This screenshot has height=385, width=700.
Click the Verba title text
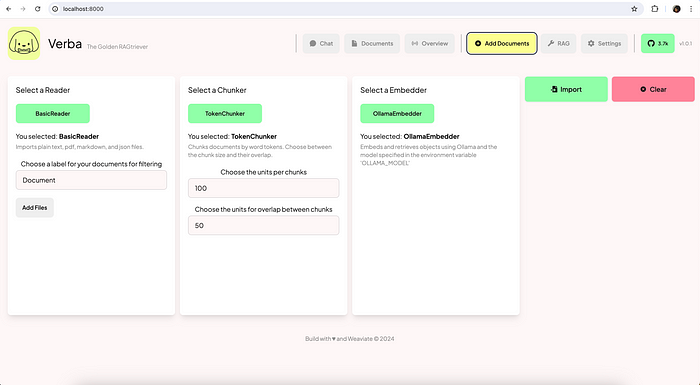(x=65, y=44)
